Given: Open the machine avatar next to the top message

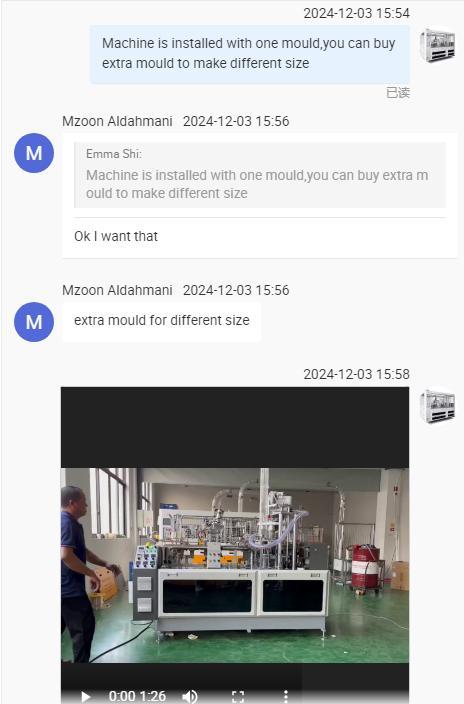Looking at the screenshot, I should click(x=437, y=45).
